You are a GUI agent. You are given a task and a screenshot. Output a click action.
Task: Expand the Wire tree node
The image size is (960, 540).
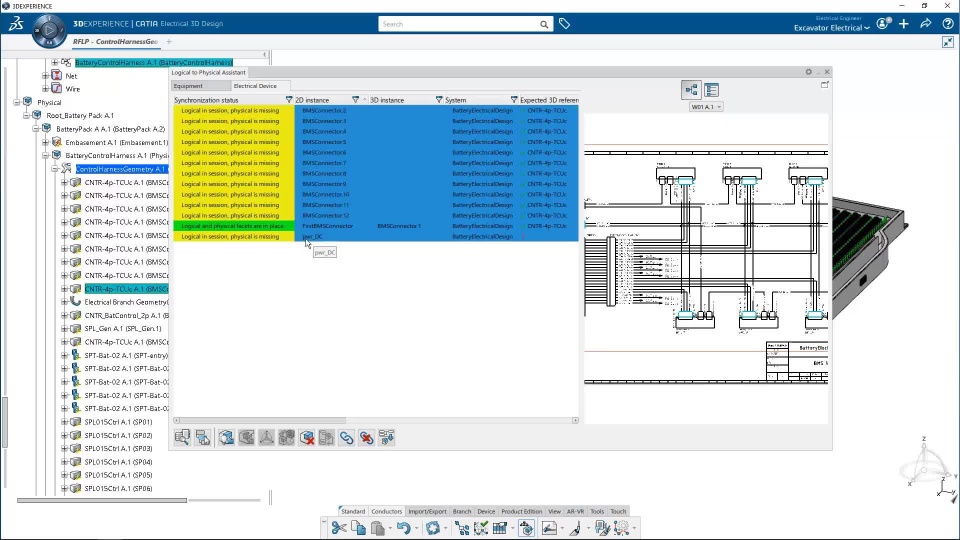point(45,89)
